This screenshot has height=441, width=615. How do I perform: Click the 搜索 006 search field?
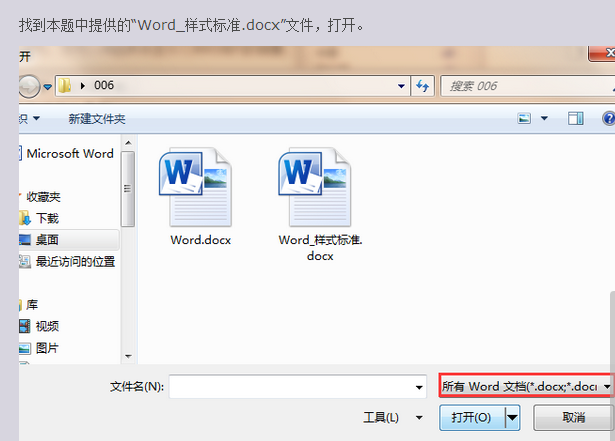tap(527, 86)
